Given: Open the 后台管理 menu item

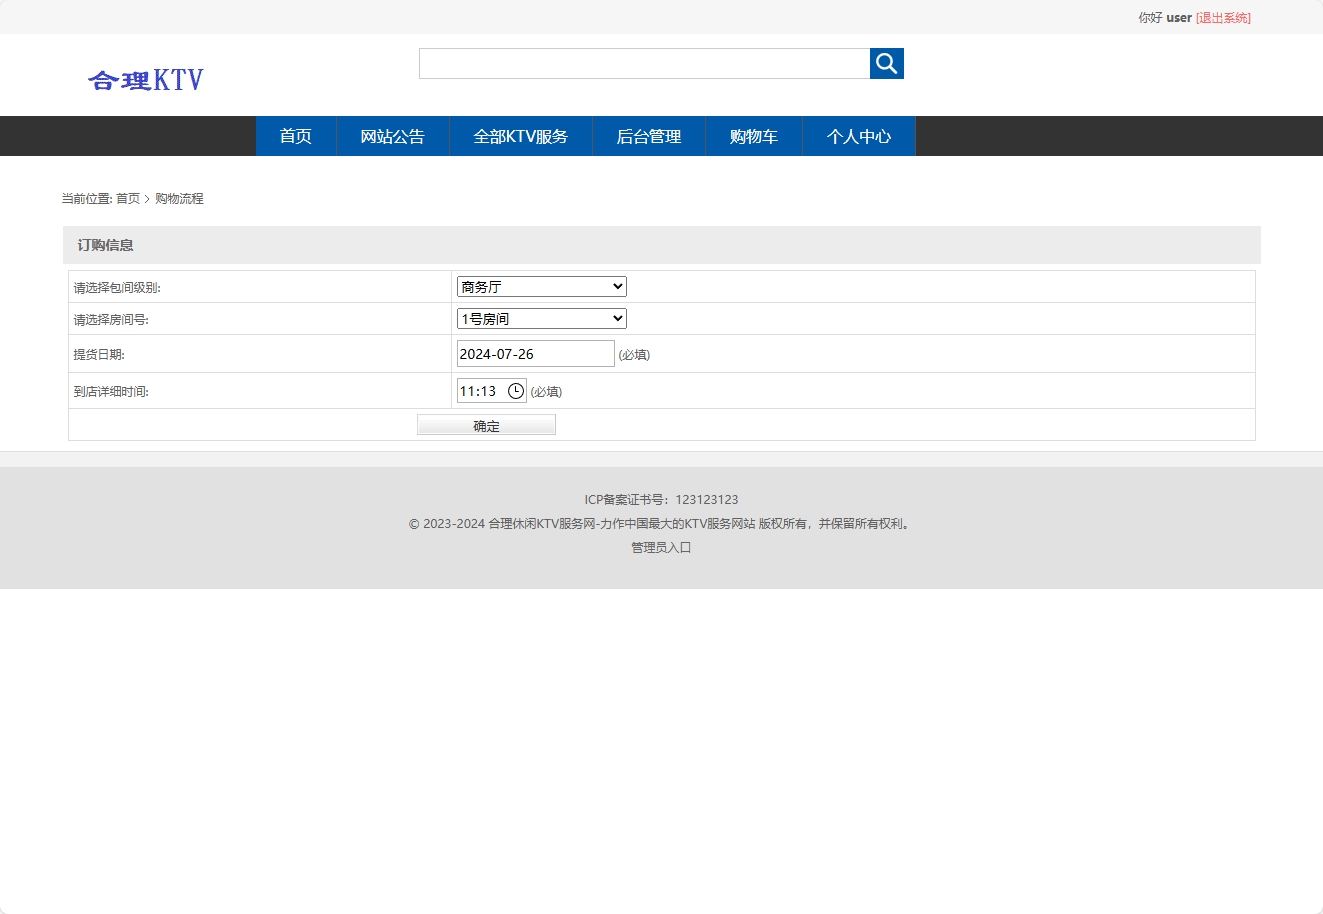Looking at the screenshot, I should click(648, 136).
